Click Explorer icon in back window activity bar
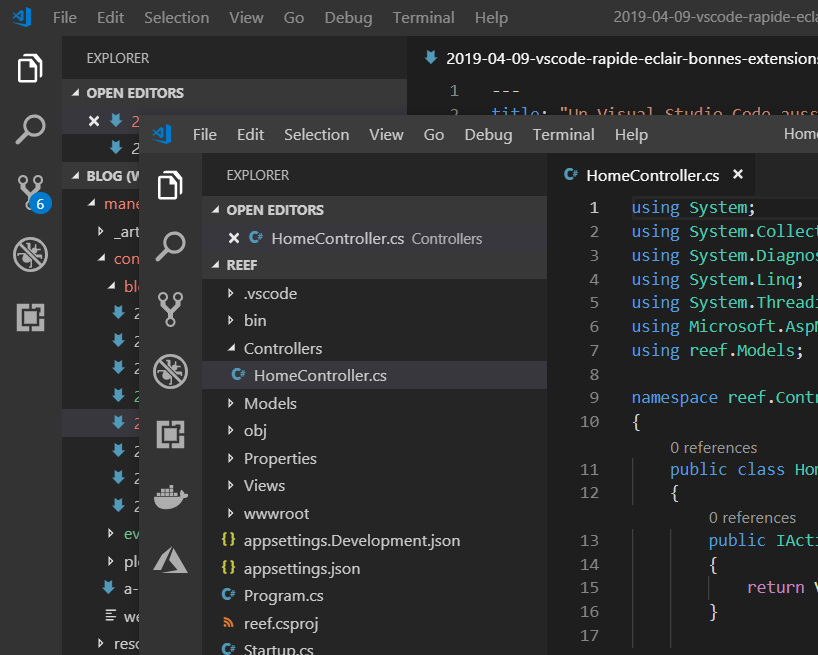The height and width of the screenshot is (655, 818). pos(30,68)
